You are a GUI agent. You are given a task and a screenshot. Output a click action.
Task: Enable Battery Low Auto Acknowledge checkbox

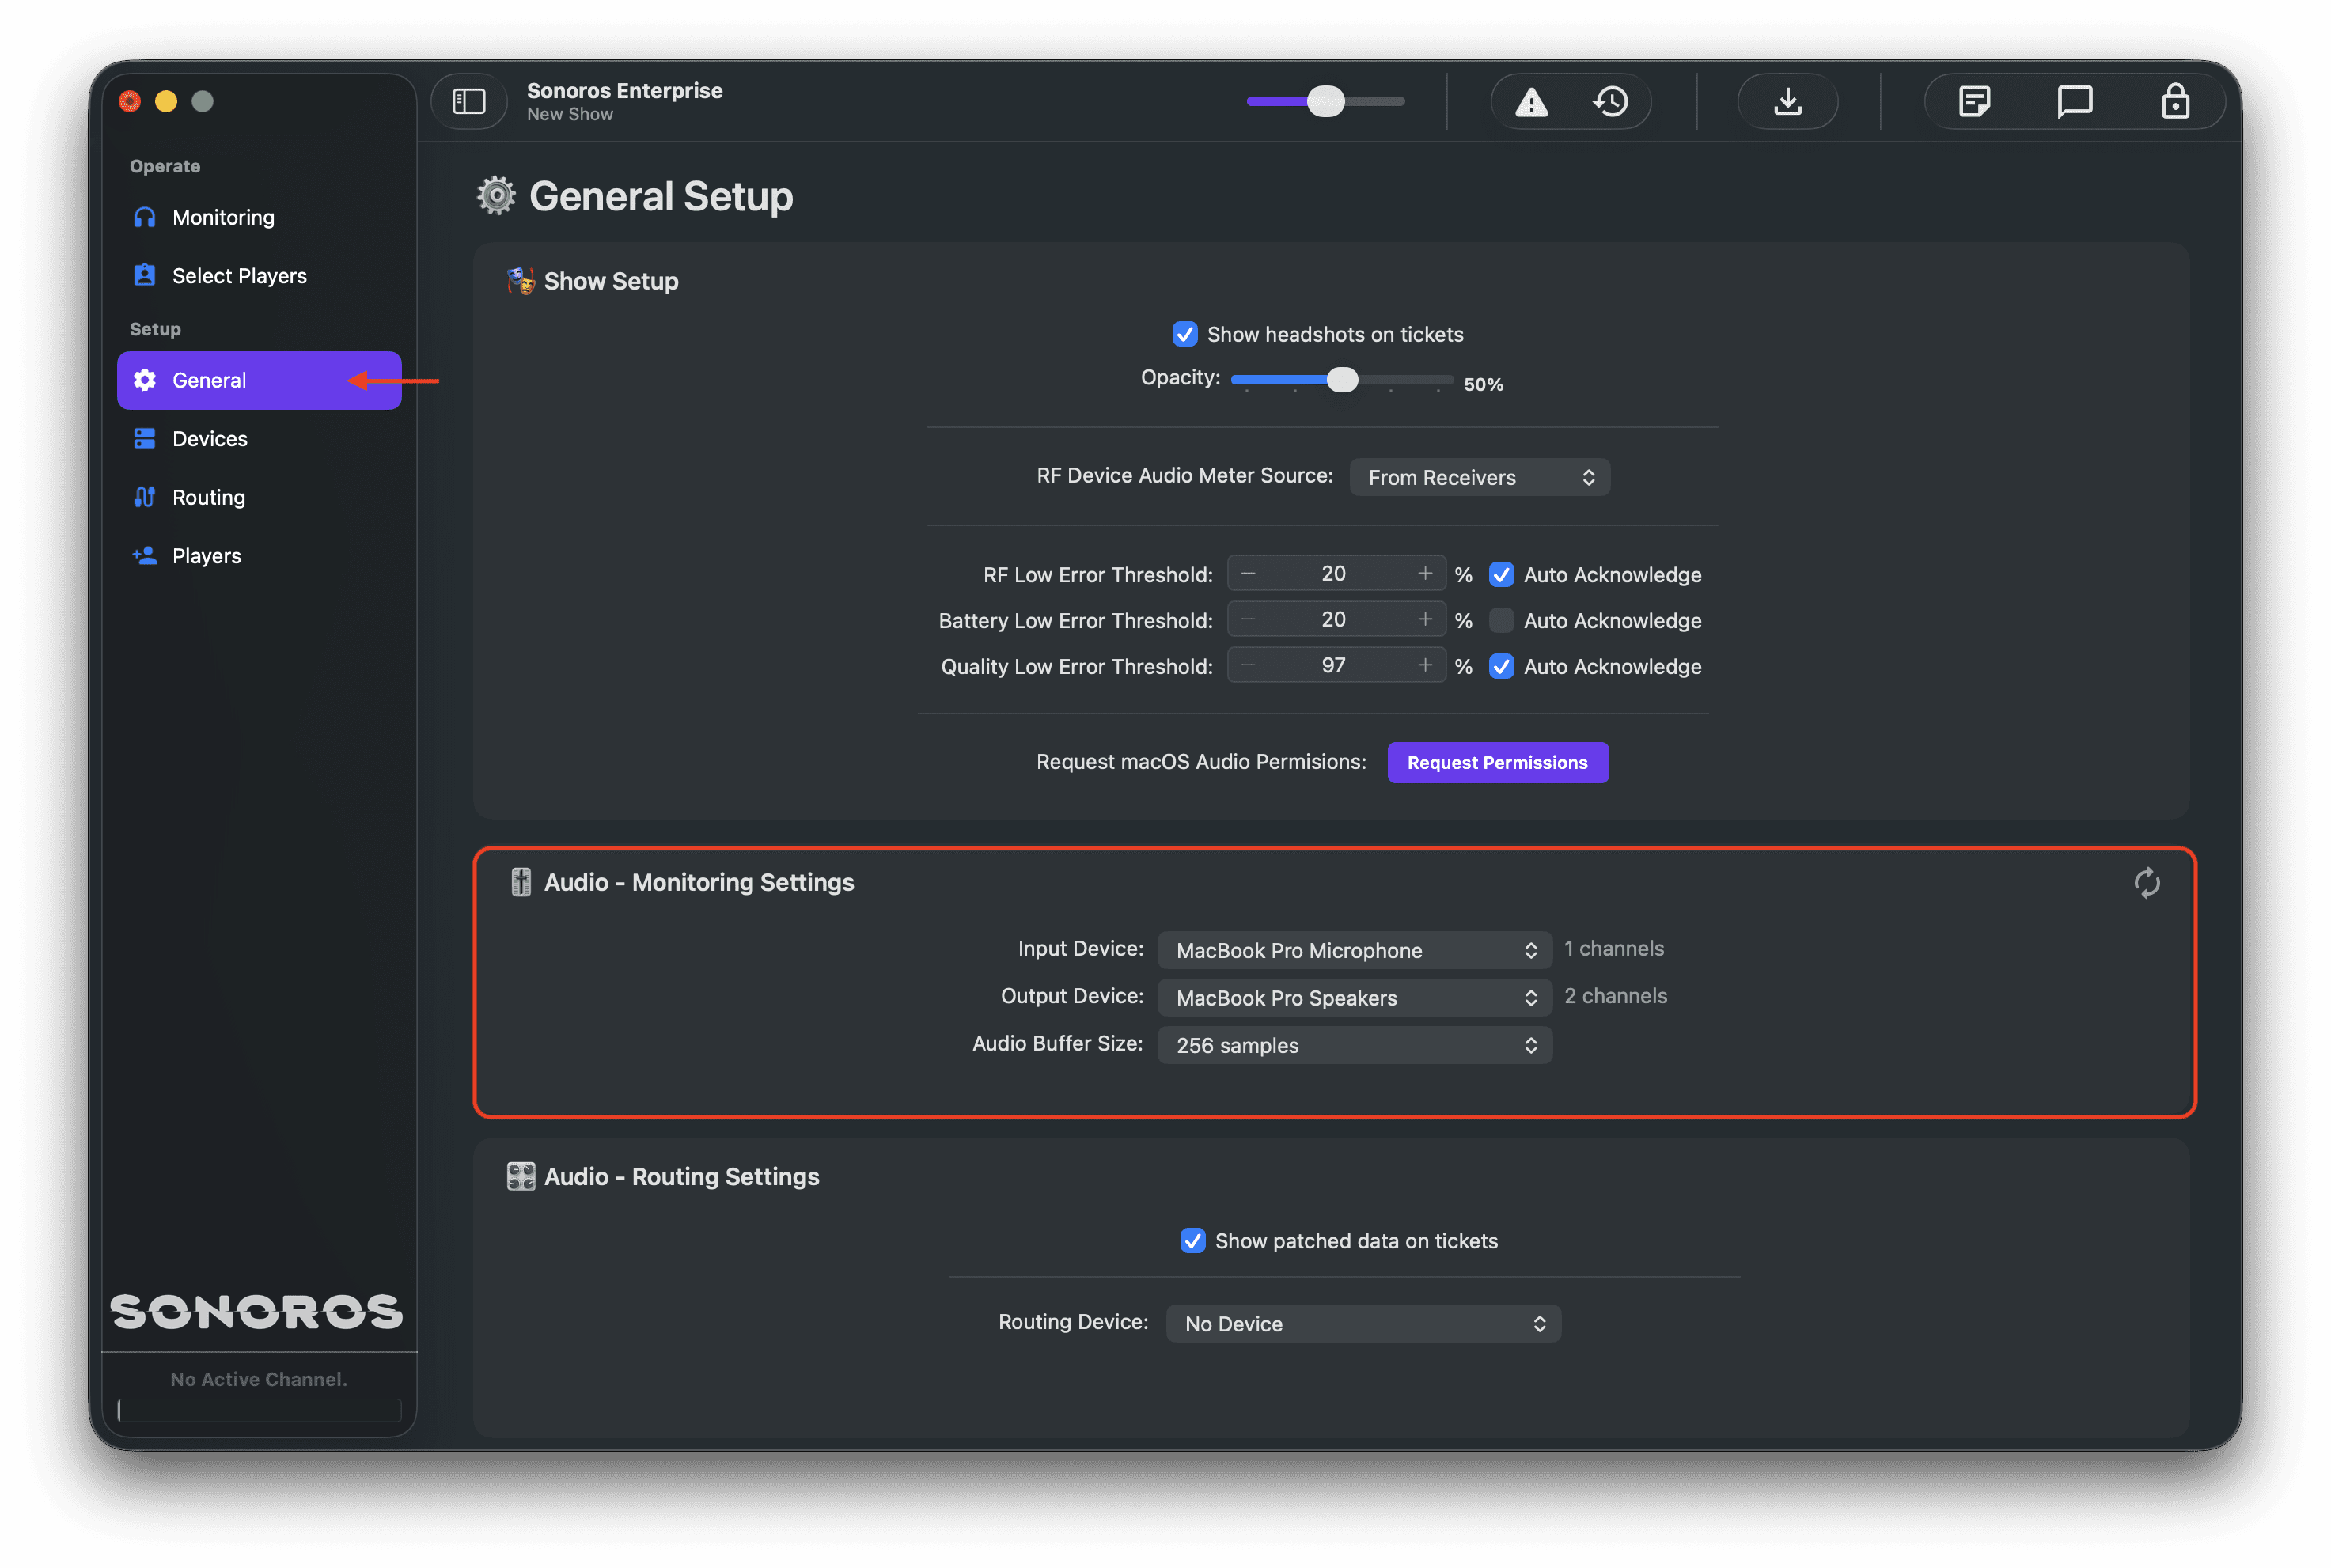coord(1501,621)
